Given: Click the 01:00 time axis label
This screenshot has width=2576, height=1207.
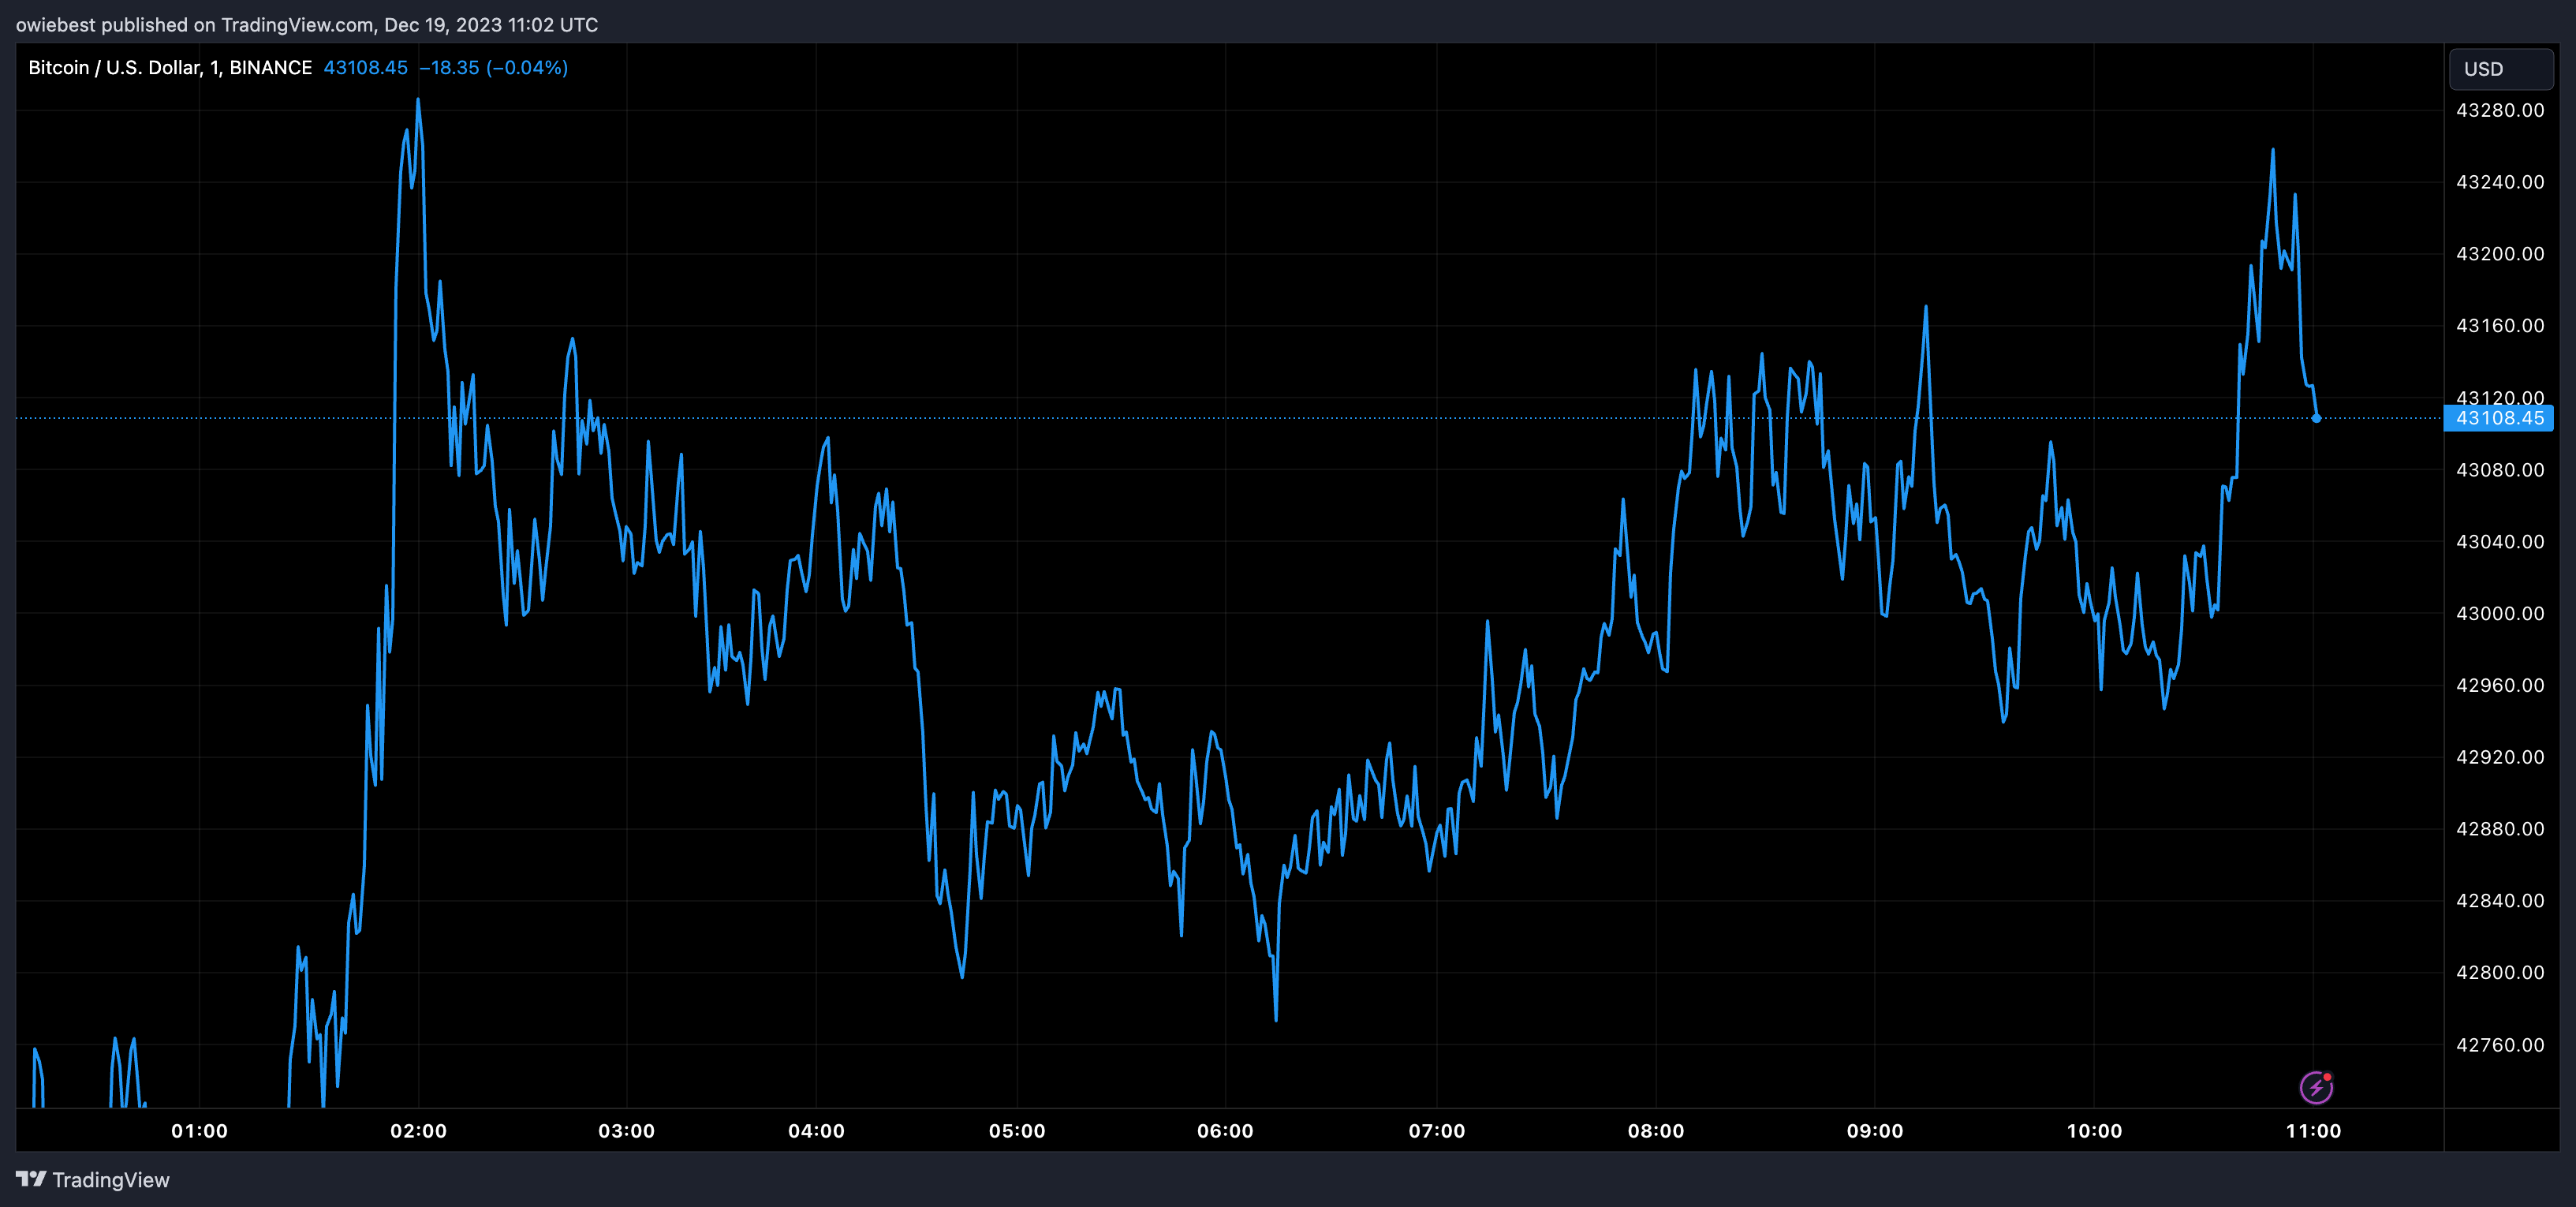Looking at the screenshot, I should click(199, 1131).
